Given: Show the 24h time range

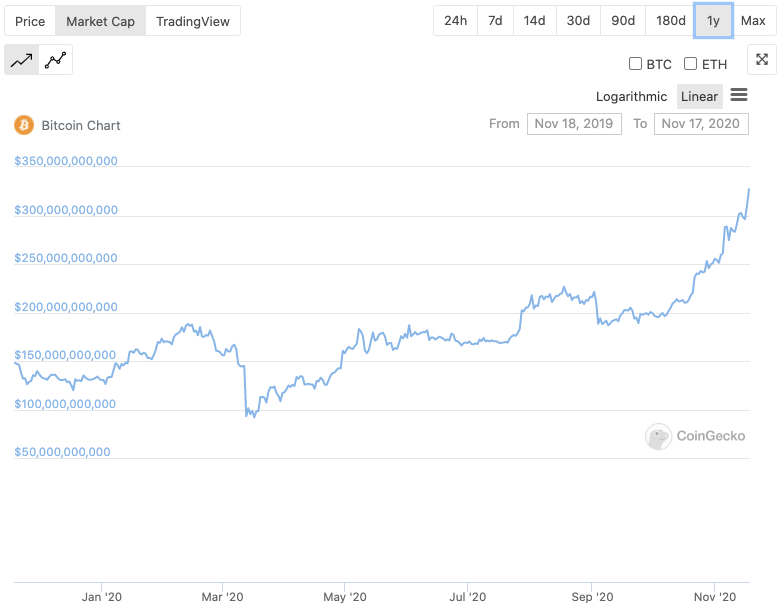Looking at the screenshot, I should [x=455, y=20].
